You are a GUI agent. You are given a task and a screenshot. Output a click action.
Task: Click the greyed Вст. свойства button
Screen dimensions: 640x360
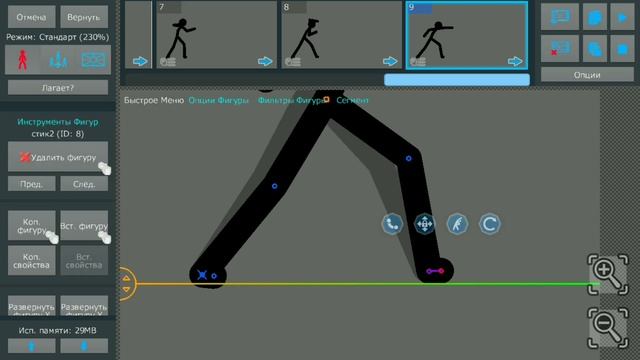[x=84, y=261]
